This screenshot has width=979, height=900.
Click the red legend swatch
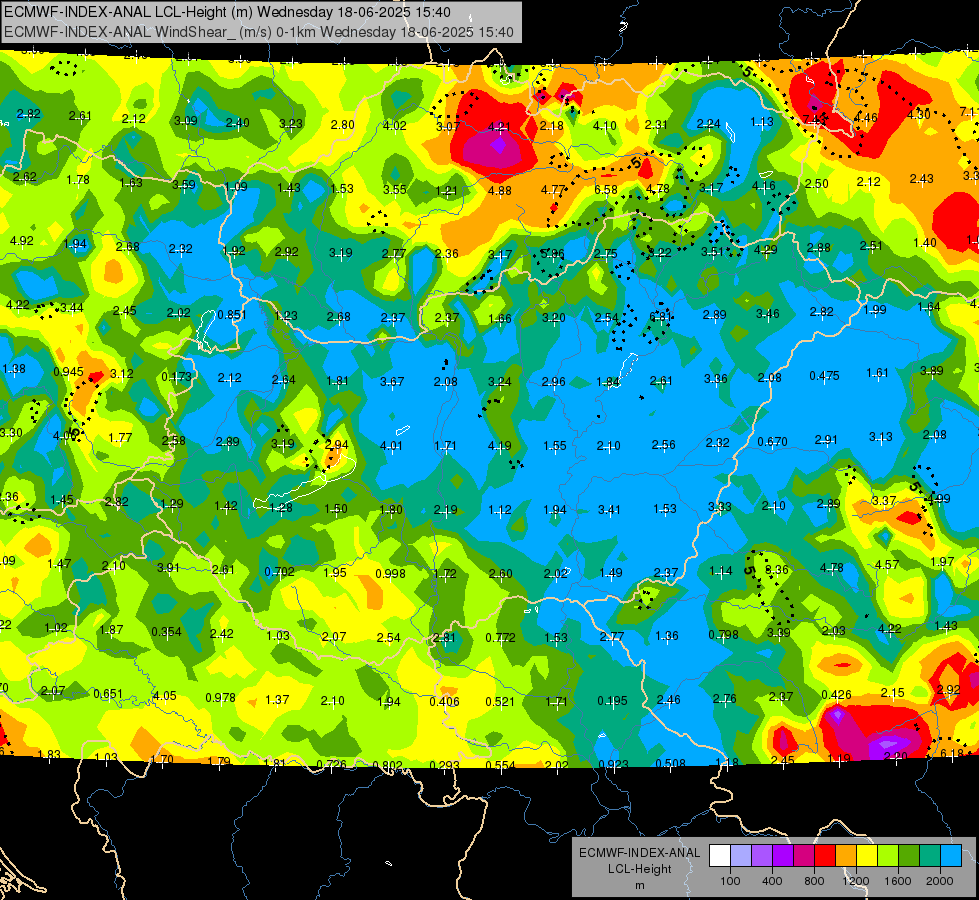pyautogui.click(x=825, y=855)
